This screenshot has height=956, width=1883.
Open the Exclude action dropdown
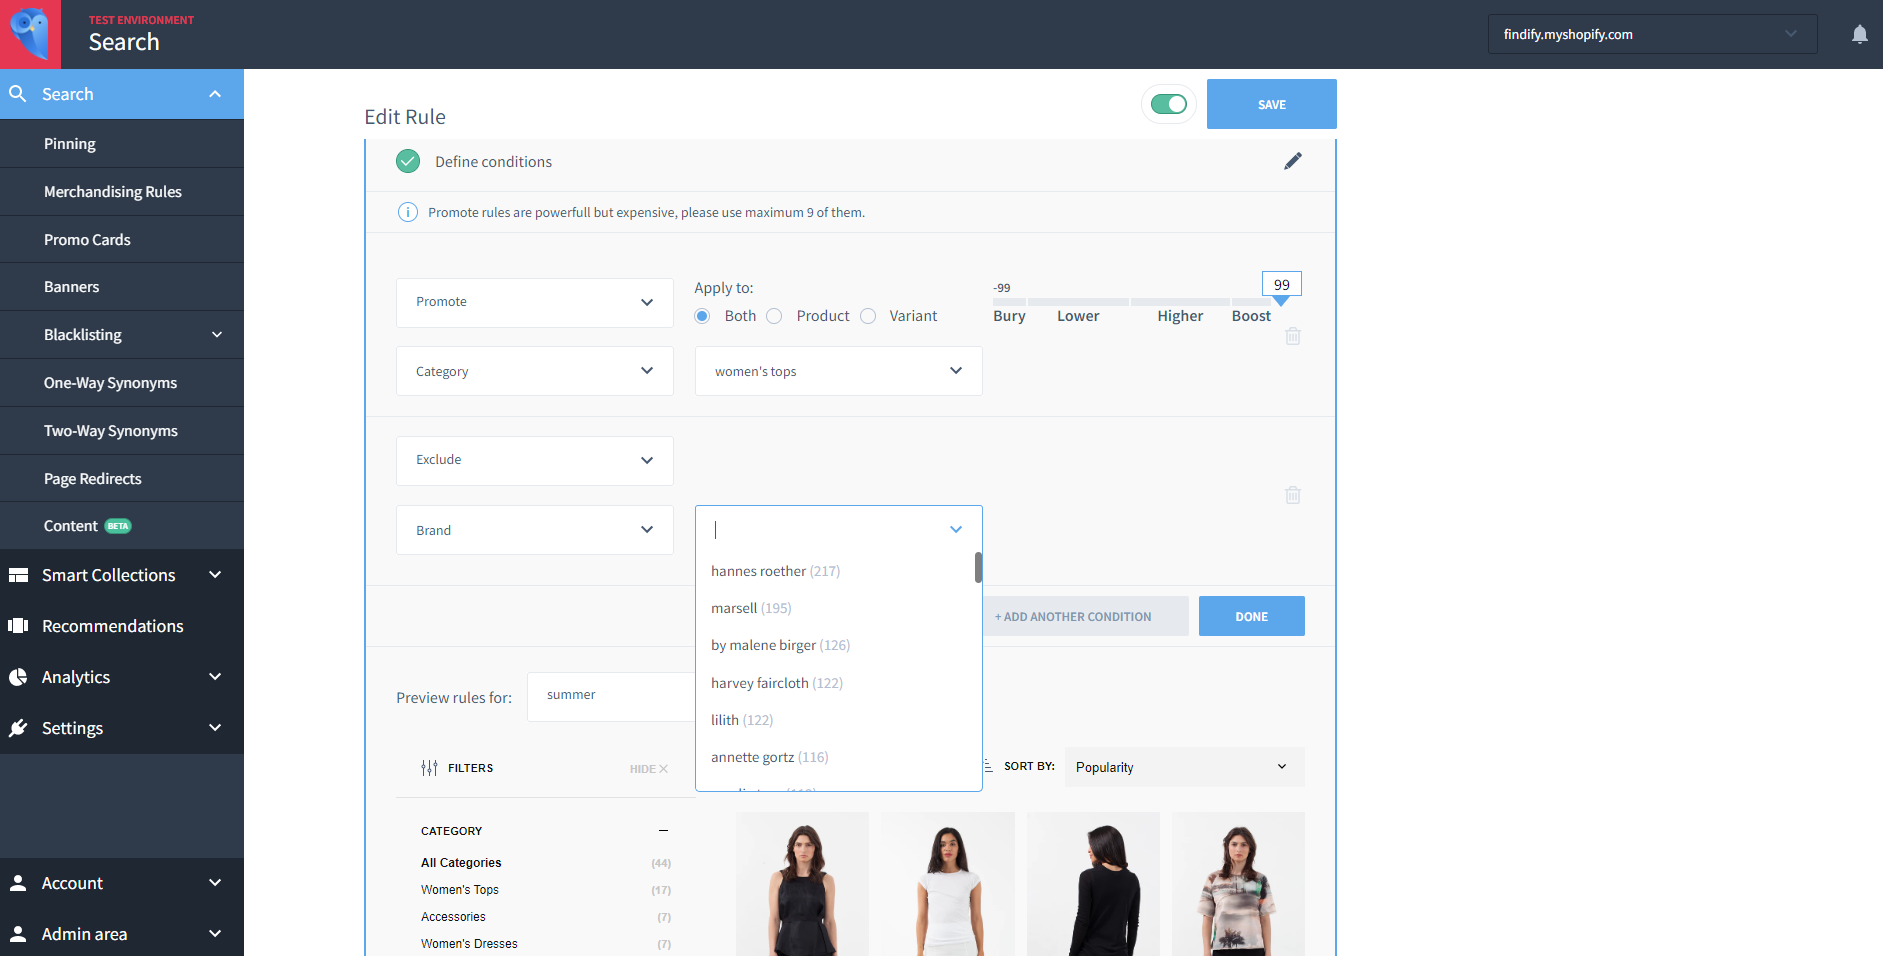point(535,460)
